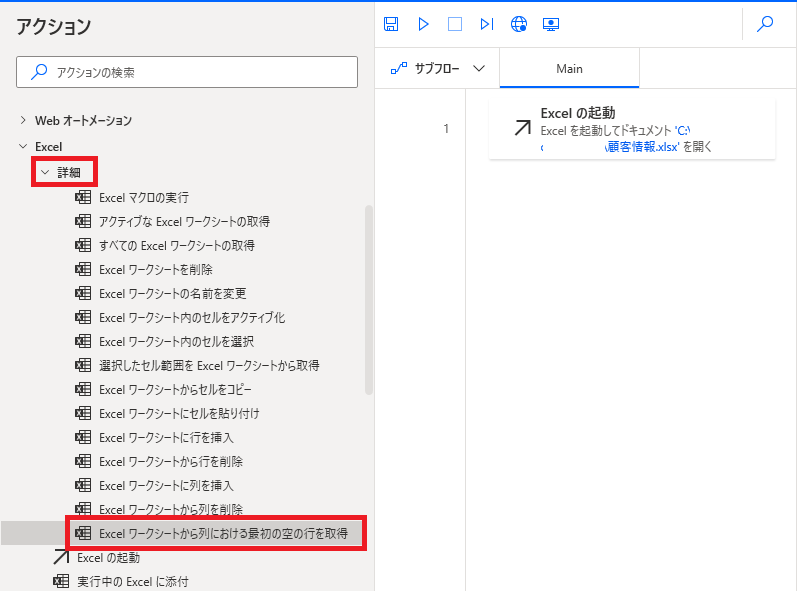
Task: Select Excel ワークシートに行を挿入
Action: (166, 438)
